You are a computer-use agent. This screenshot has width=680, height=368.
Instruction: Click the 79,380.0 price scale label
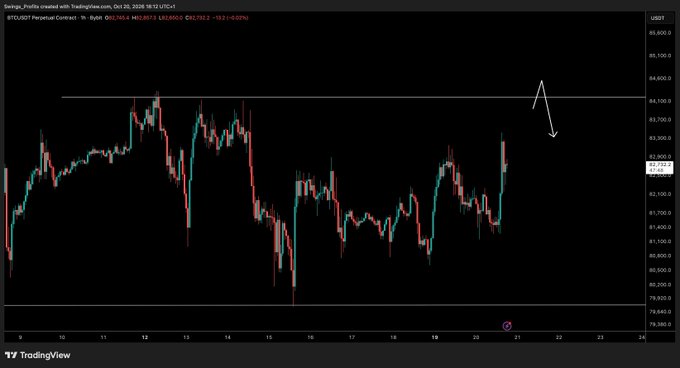point(660,324)
